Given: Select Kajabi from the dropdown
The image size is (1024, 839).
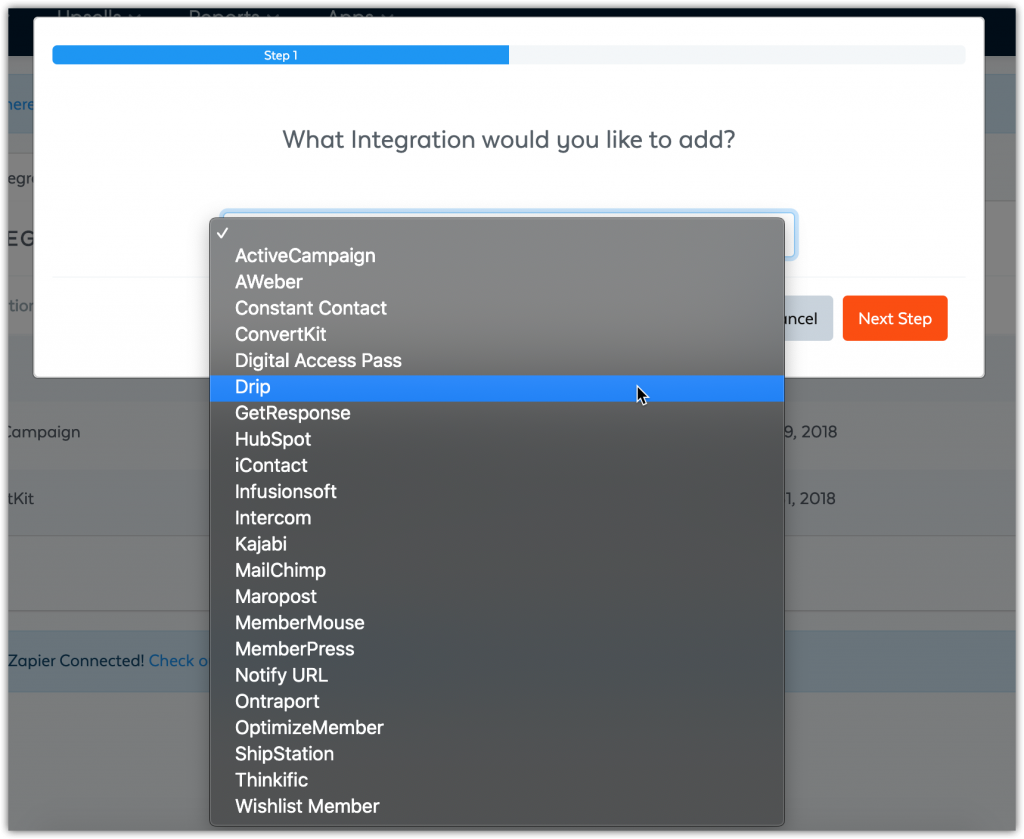Looking at the screenshot, I should [261, 544].
